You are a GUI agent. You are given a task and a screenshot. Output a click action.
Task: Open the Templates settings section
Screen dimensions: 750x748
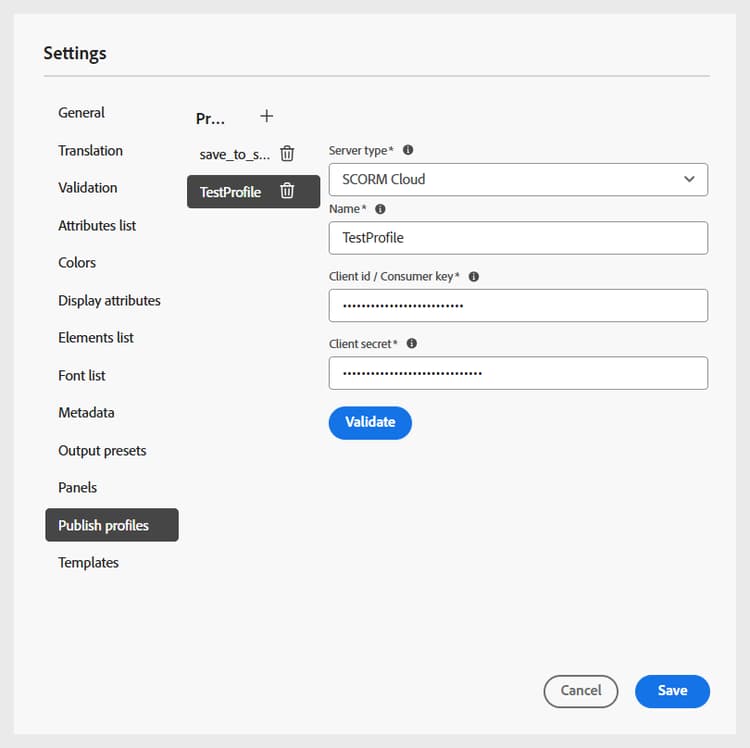(x=88, y=563)
